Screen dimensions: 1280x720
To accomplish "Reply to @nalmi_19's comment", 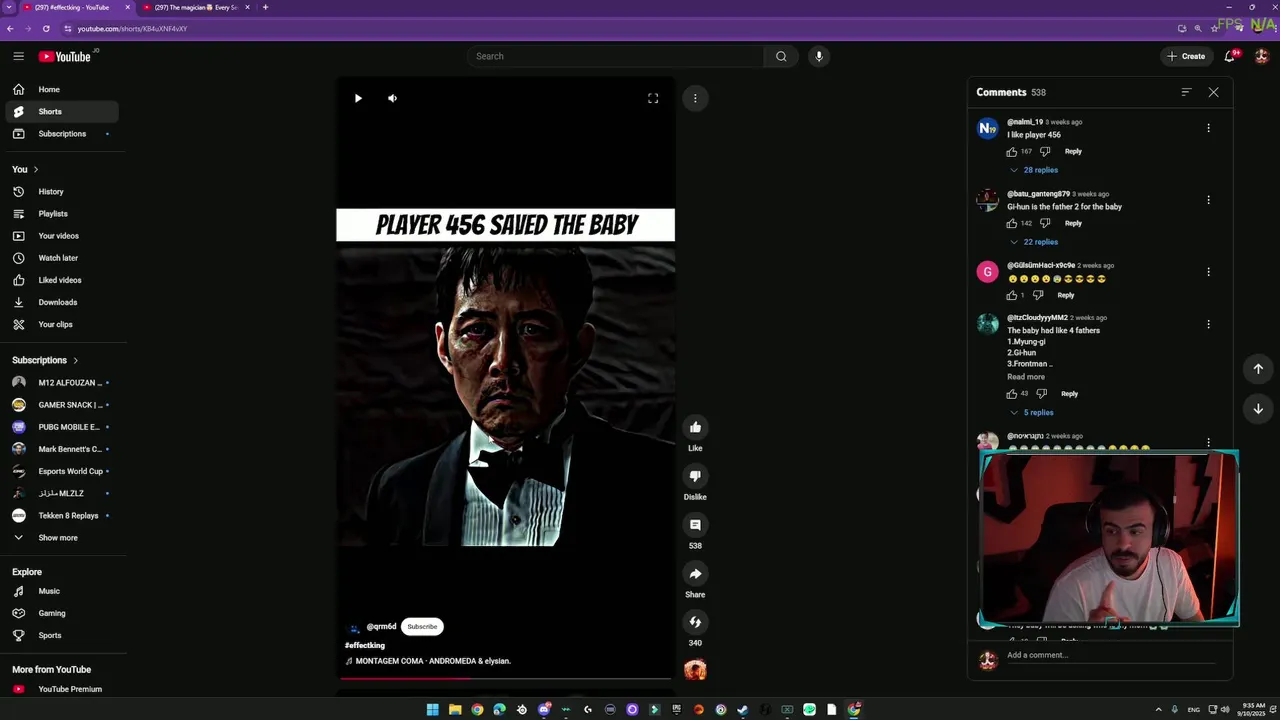I will point(1073,152).
